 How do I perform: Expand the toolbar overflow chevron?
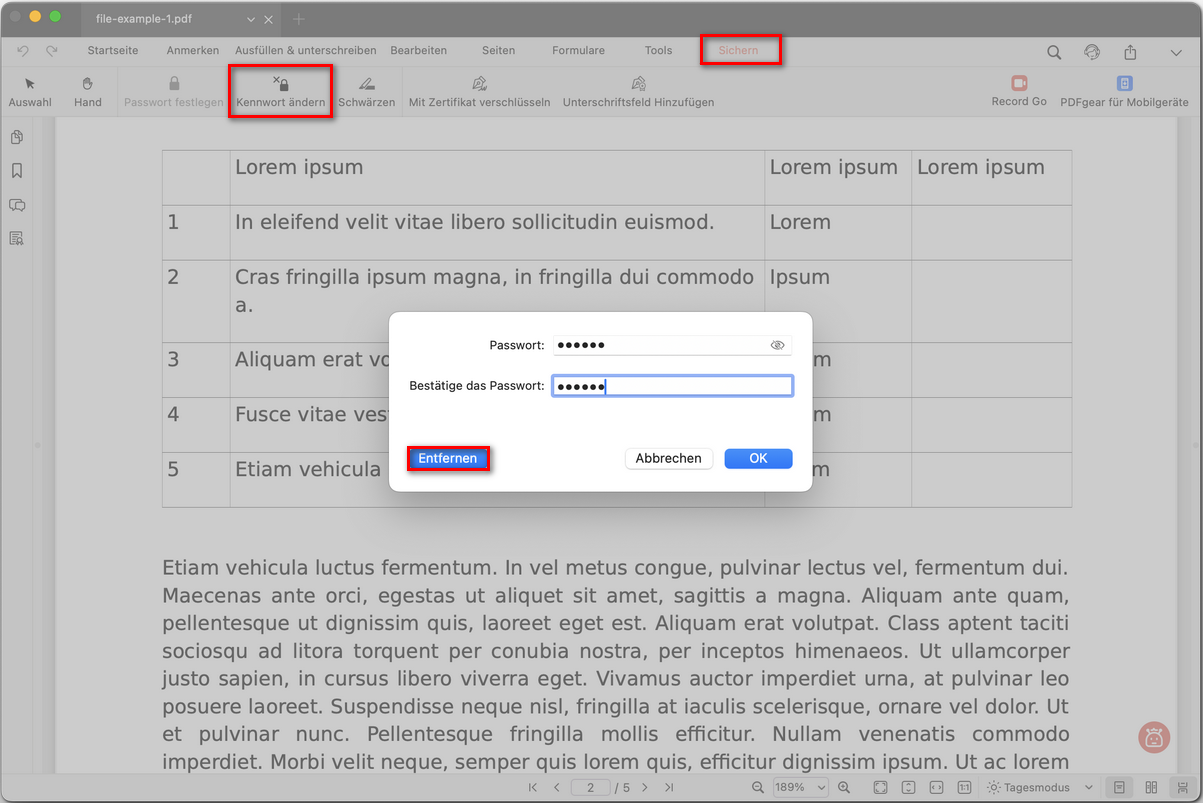pyautogui.click(x=1176, y=51)
